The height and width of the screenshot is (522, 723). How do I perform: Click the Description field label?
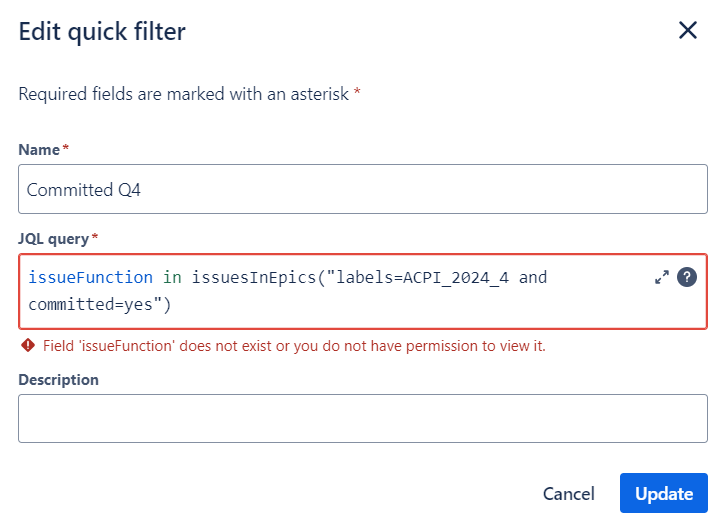(59, 380)
